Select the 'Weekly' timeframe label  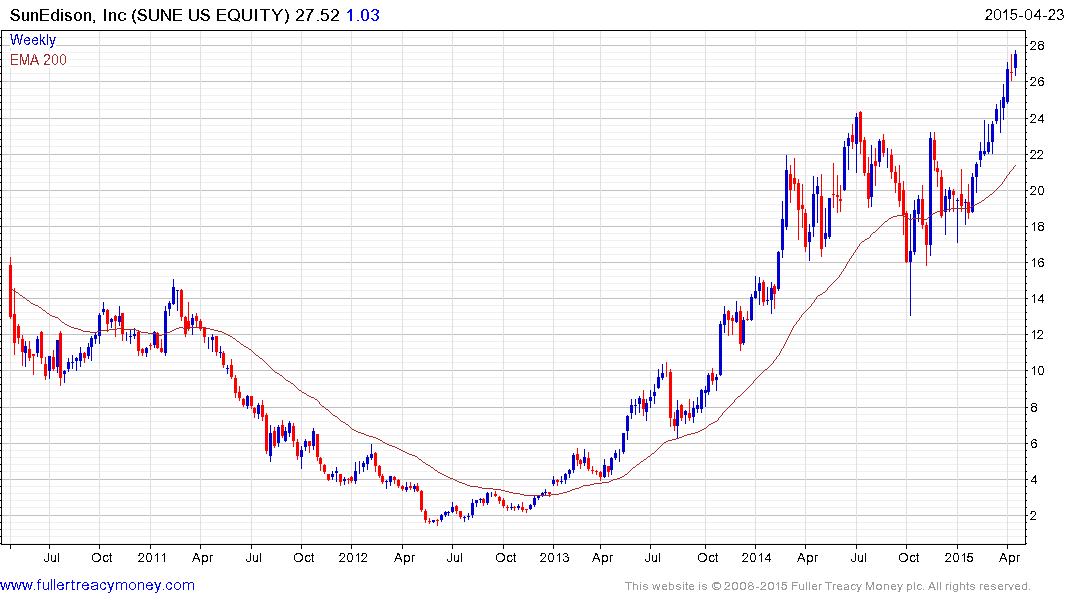[33, 40]
